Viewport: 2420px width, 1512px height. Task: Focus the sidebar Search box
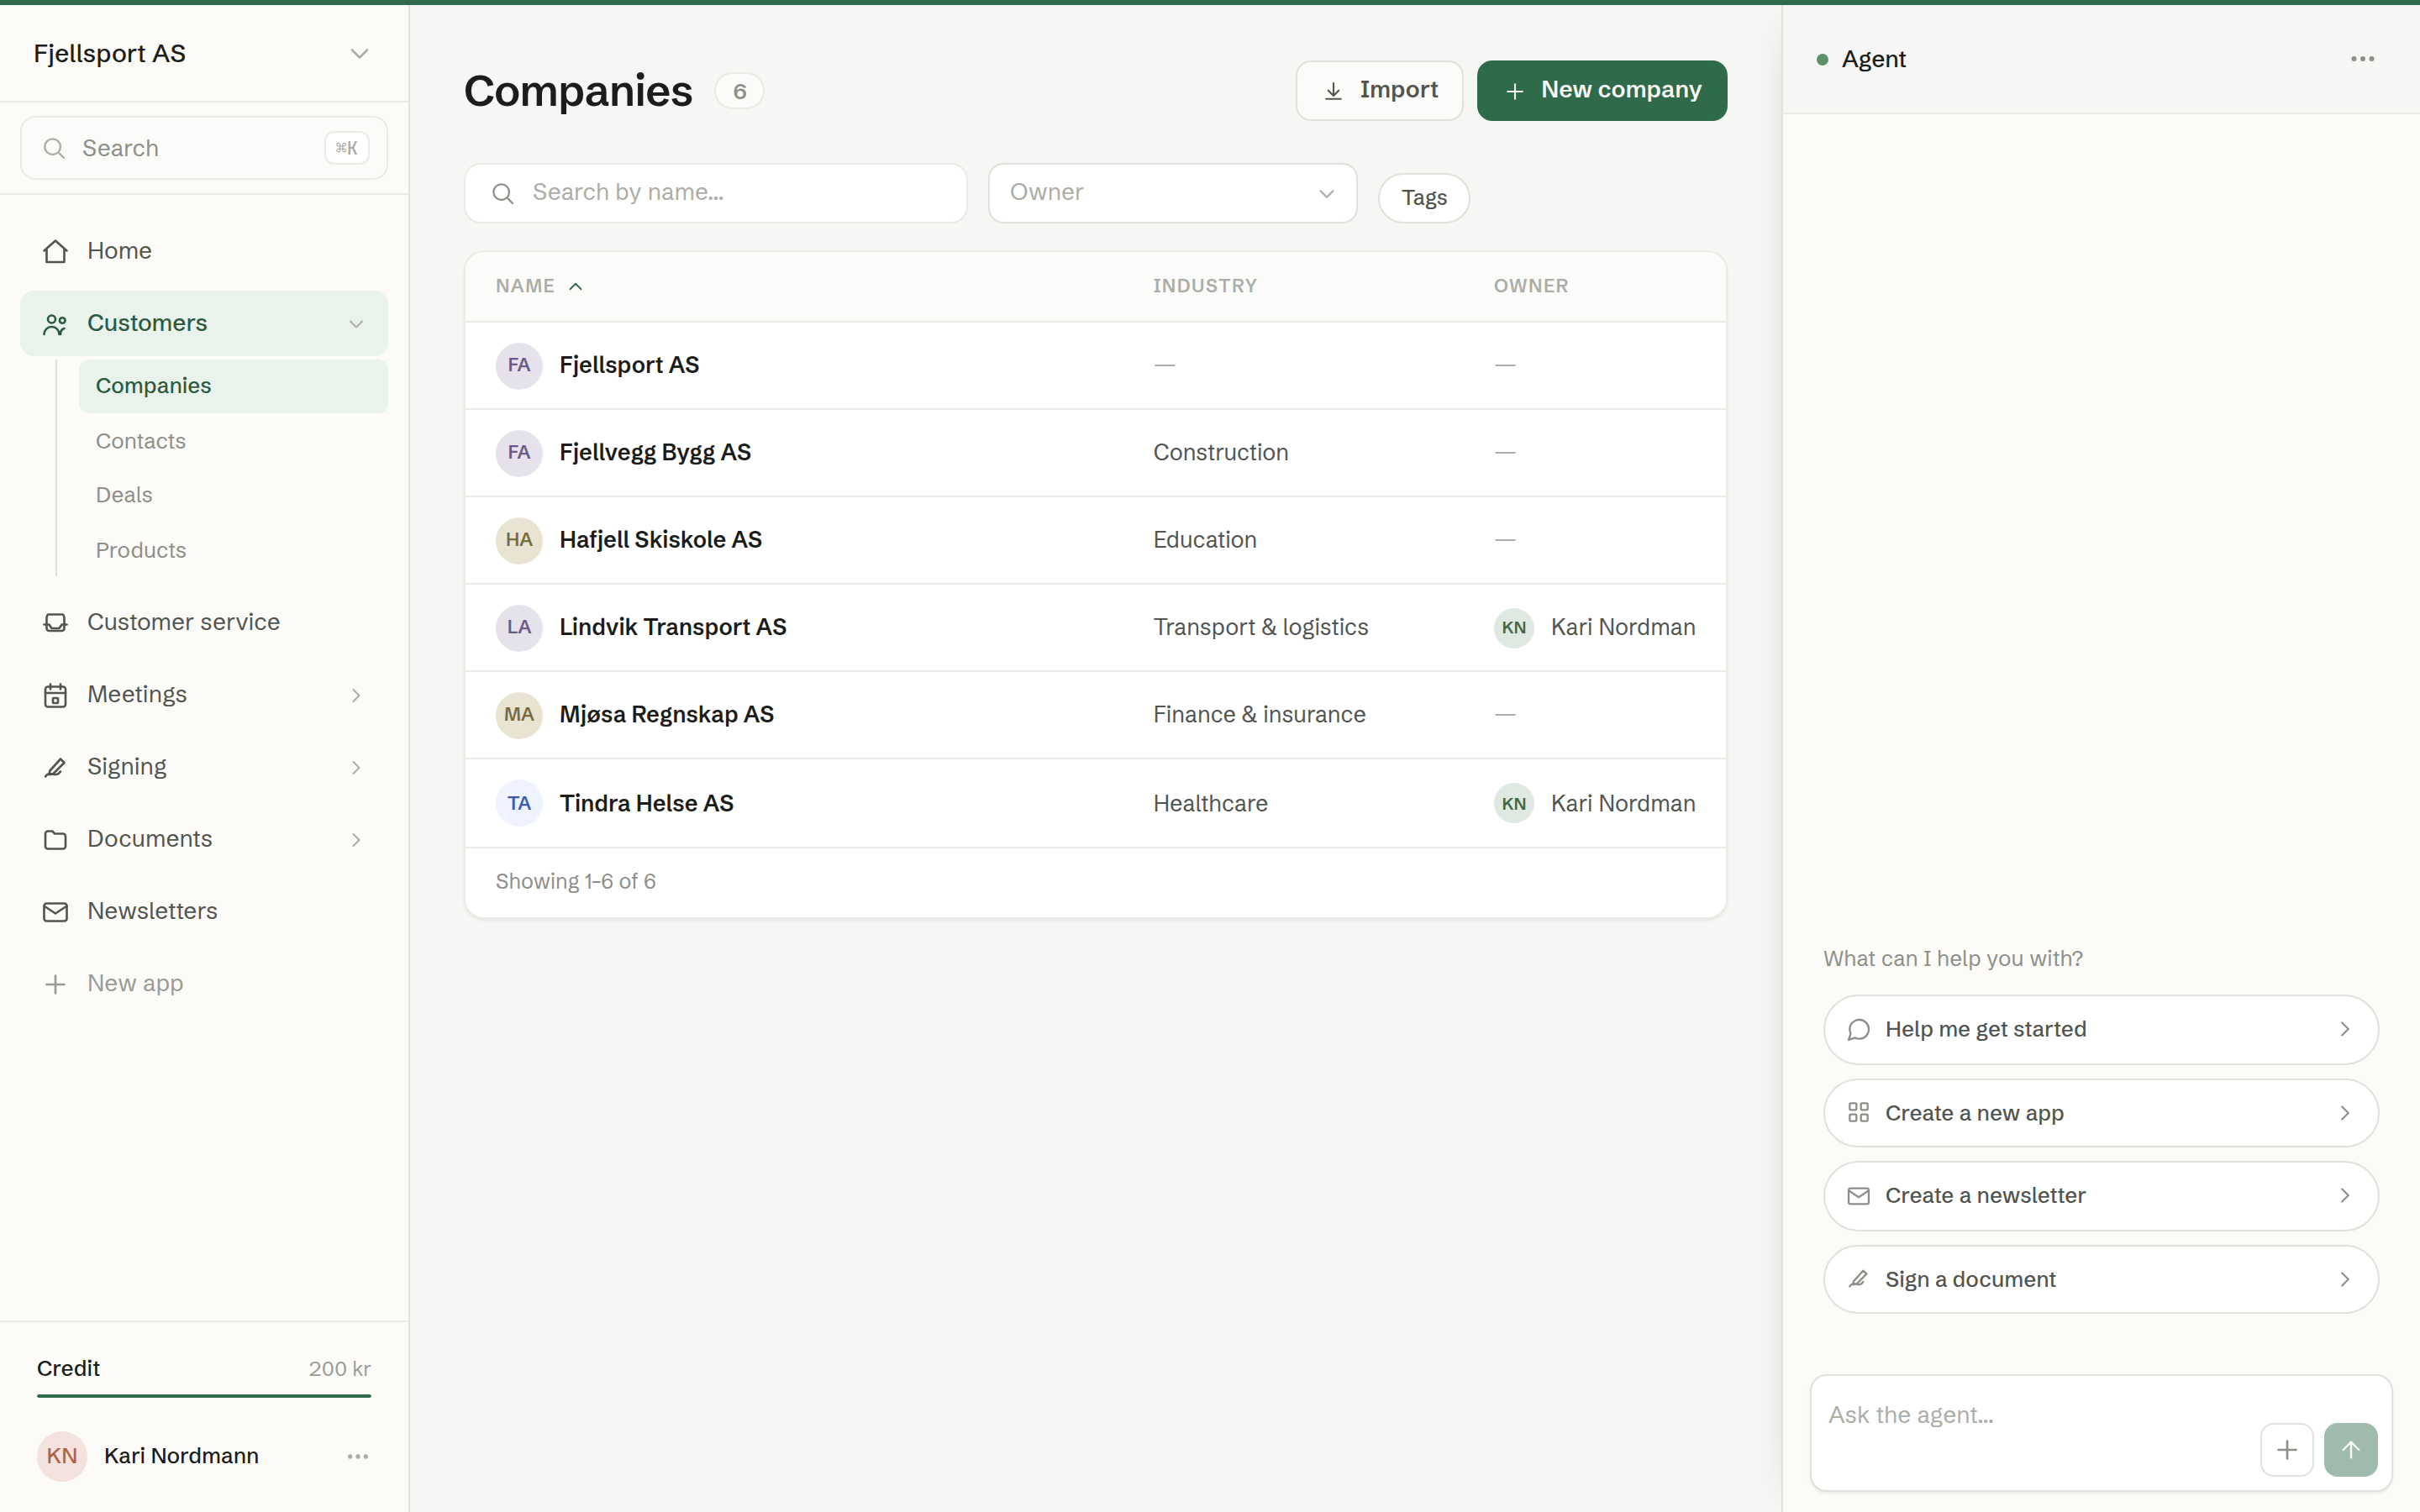(x=204, y=148)
